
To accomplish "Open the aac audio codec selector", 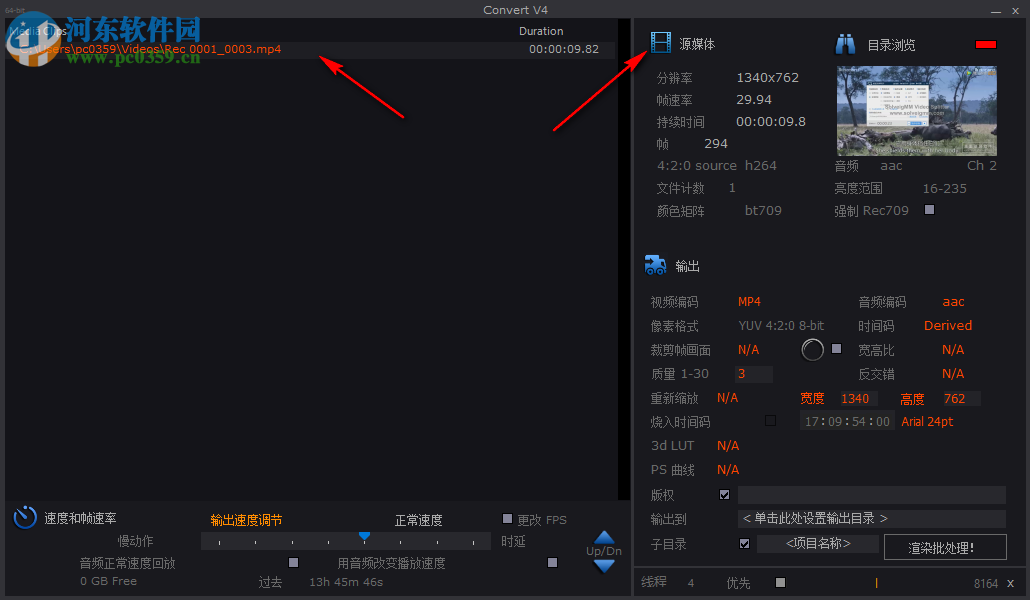I will coord(952,301).
